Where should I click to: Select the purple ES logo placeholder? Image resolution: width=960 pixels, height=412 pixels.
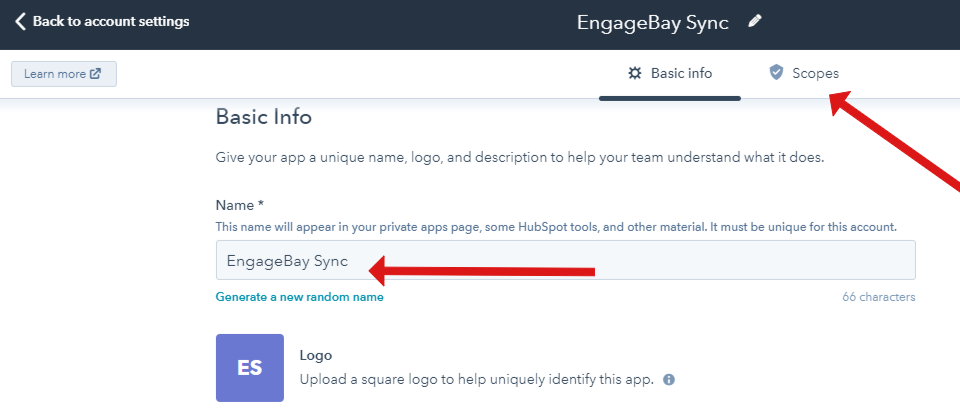click(x=250, y=368)
